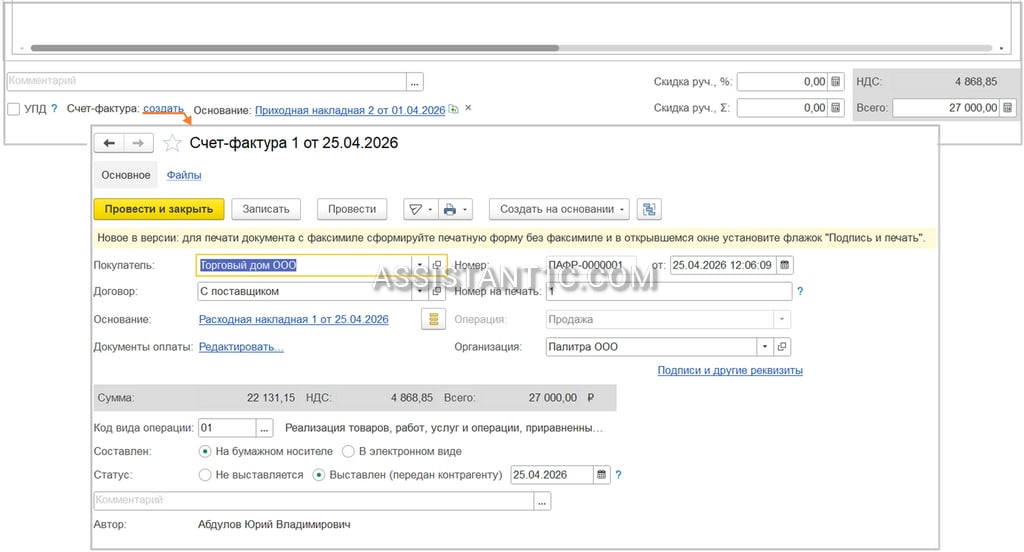
Task: Expand the email button dropdown arrow
Action: click(x=430, y=210)
